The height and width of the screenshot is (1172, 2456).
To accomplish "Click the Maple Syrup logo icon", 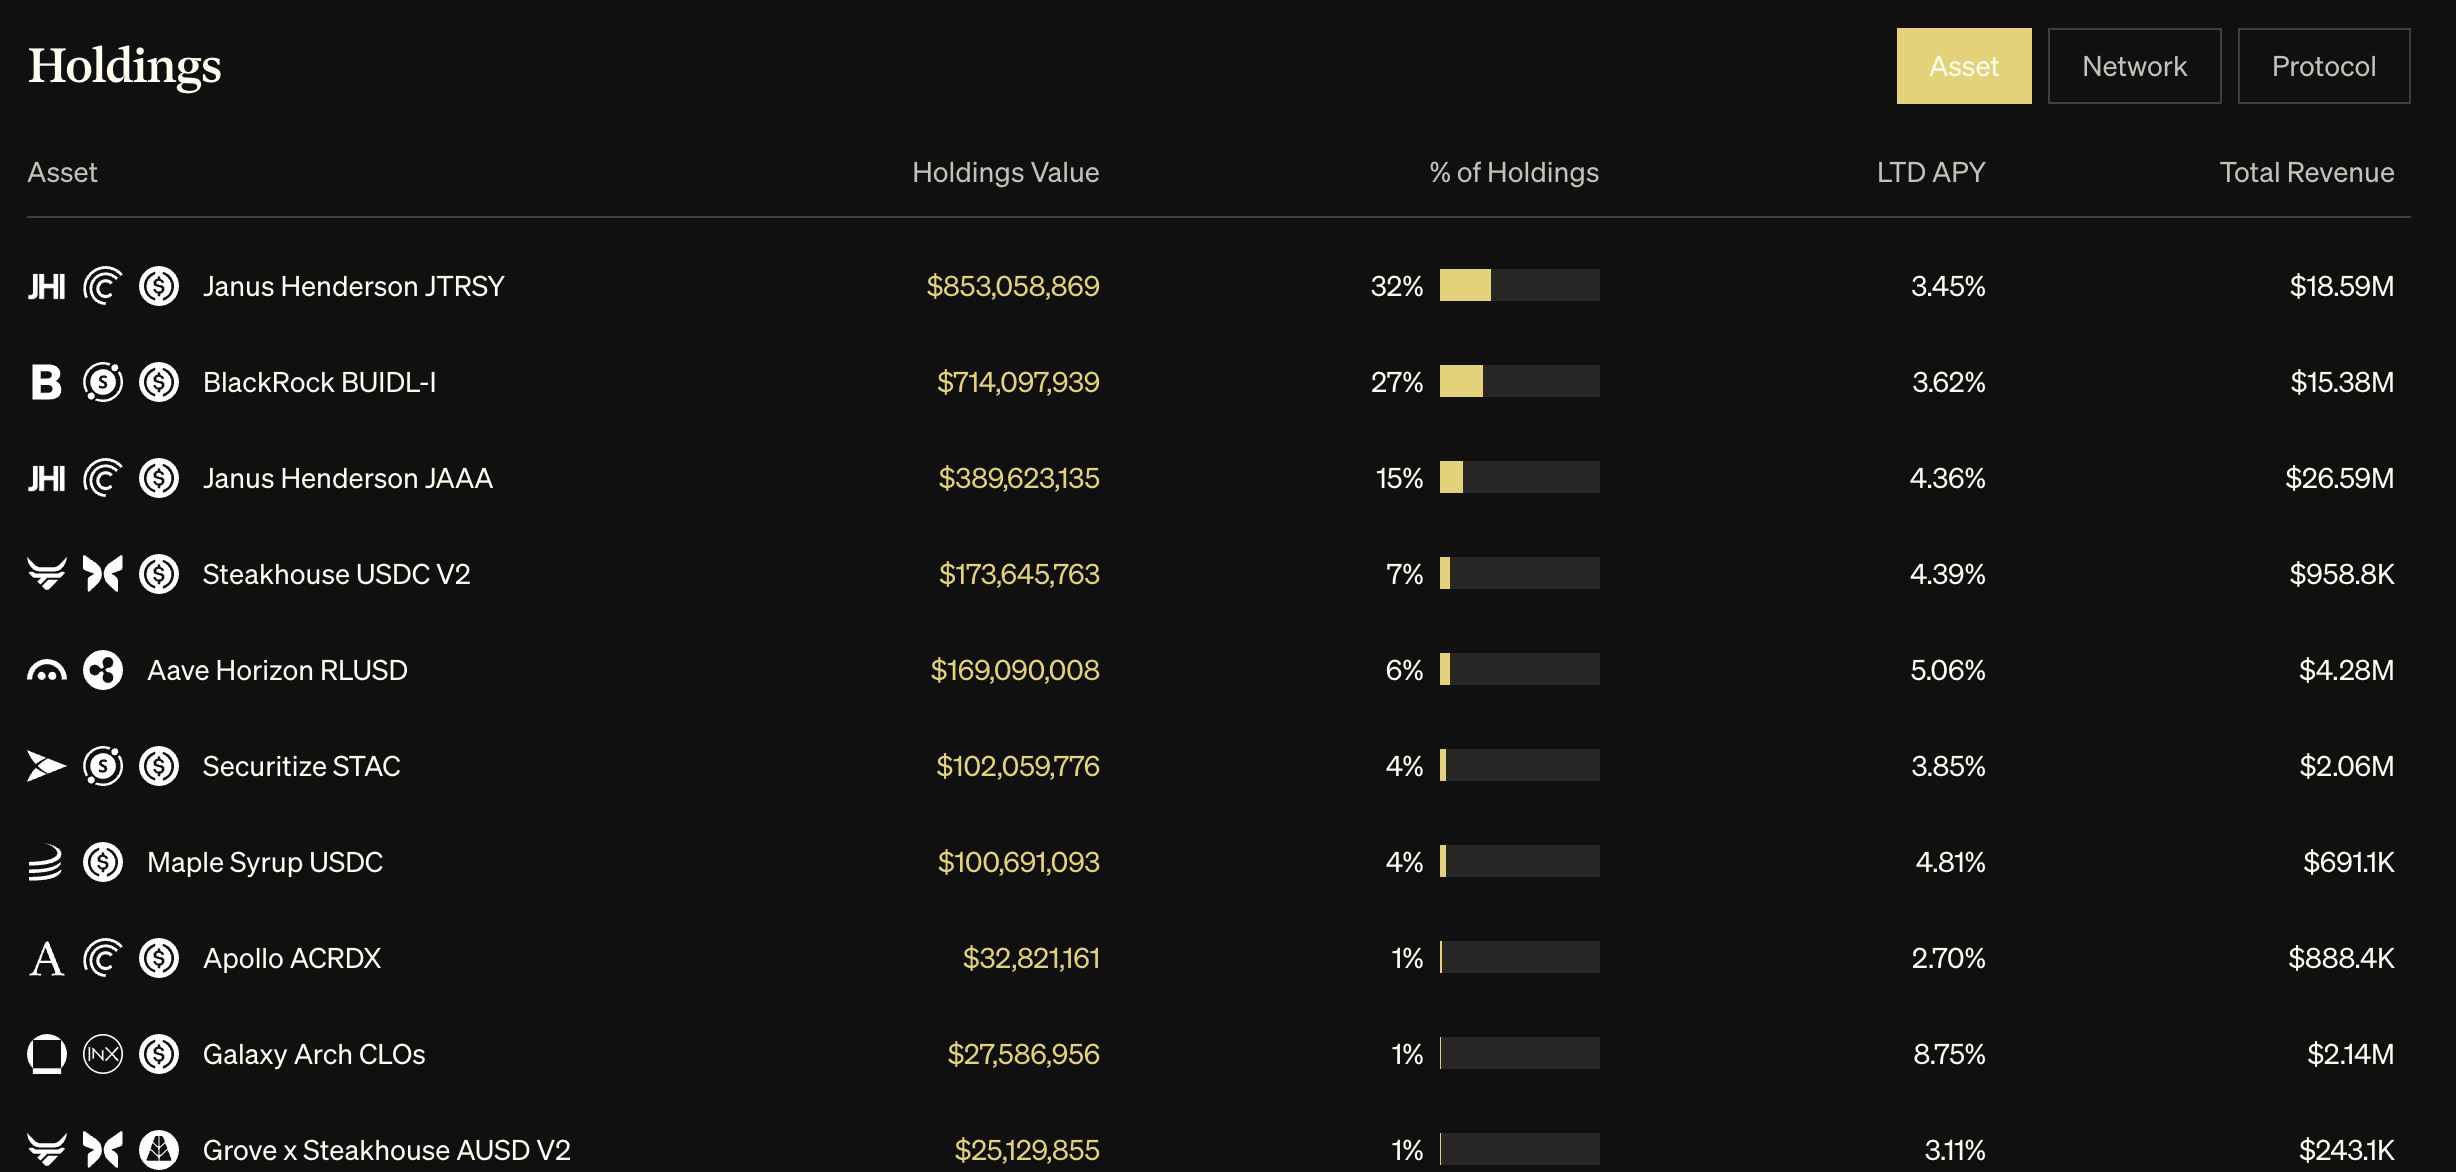I will tap(46, 862).
